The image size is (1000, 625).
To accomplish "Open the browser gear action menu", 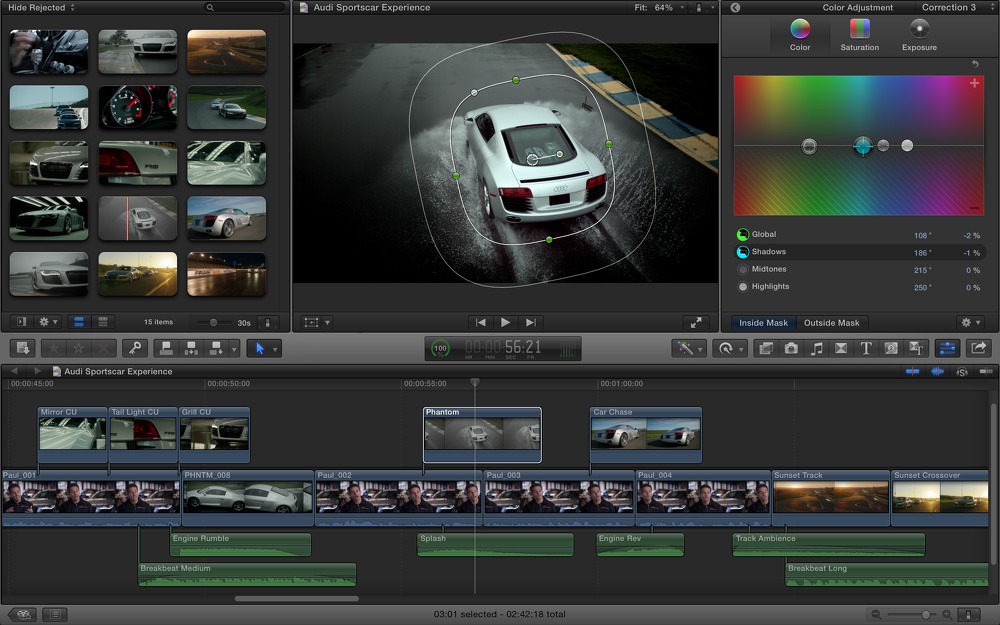I will 48,322.
